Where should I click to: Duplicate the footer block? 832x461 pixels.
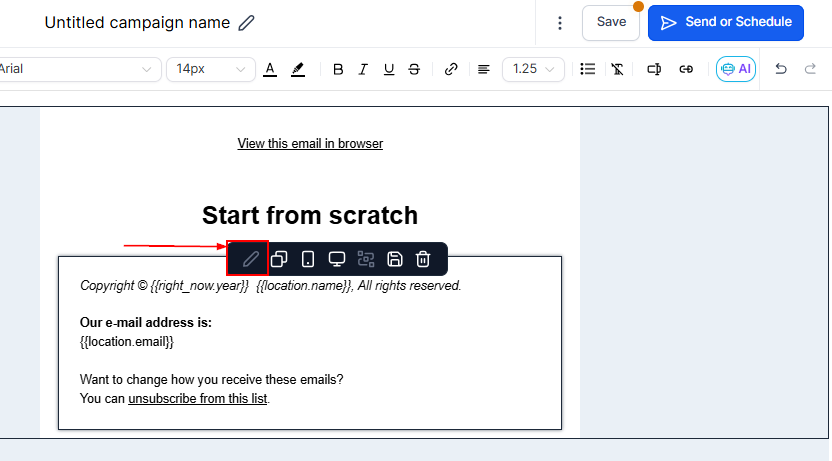tap(279, 259)
